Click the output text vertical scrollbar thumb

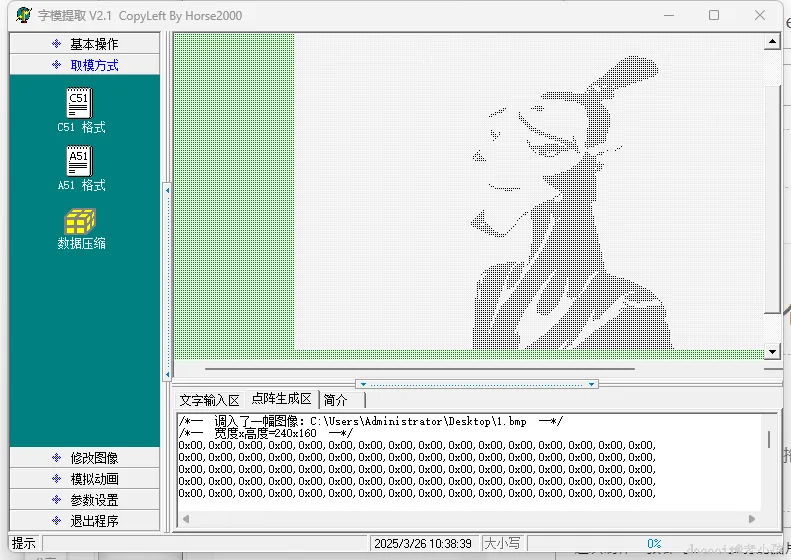tap(769, 439)
